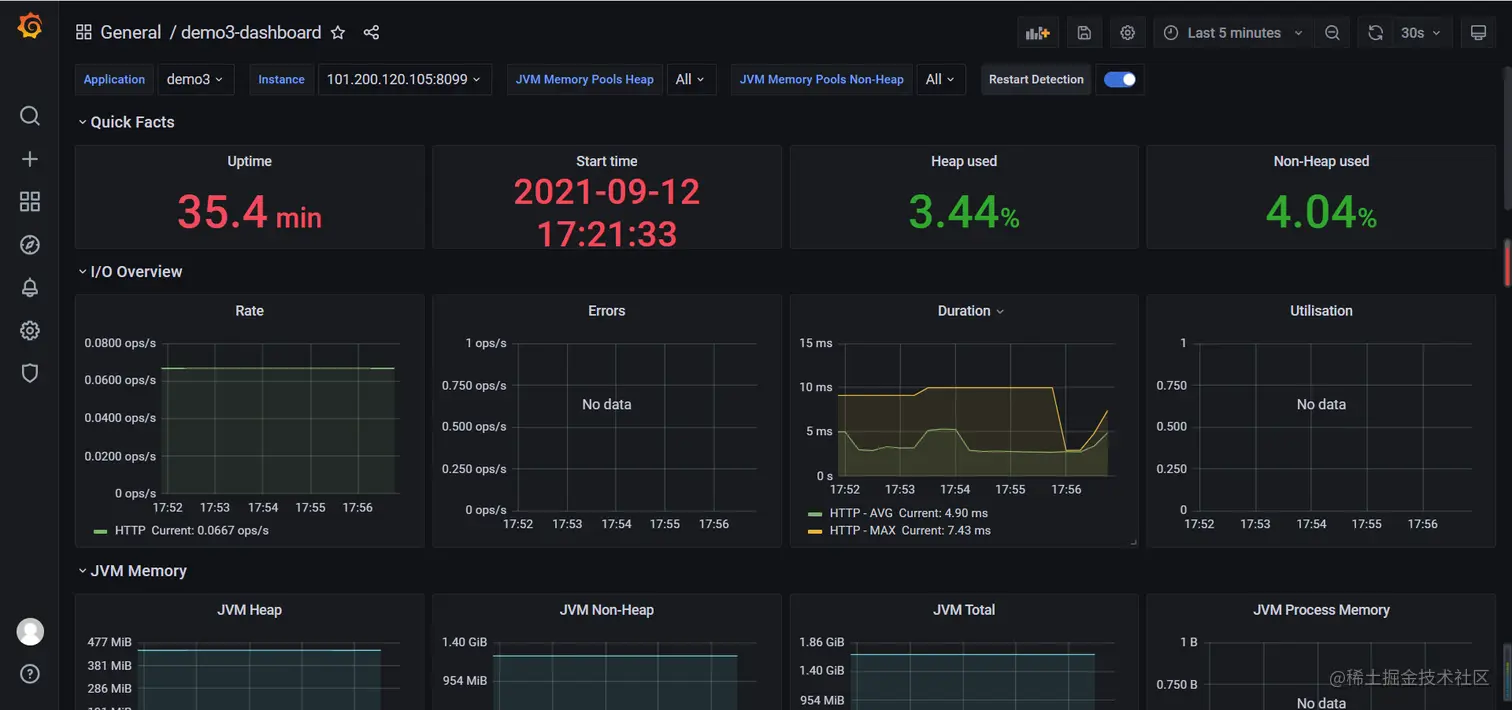Toggle HTTP series in Rate legend
Image resolution: width=1512 pixels, height=710 pixels.
pyautogui.click(x=130, y=531)
